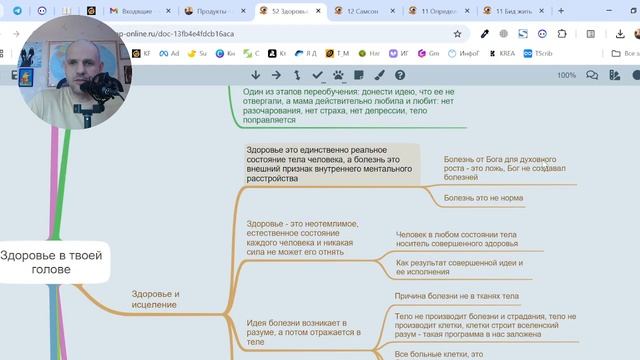This screenshot has width=640, height=360.
Task: Open the Ad Meta bookmark
Action: tap(169, 53)
